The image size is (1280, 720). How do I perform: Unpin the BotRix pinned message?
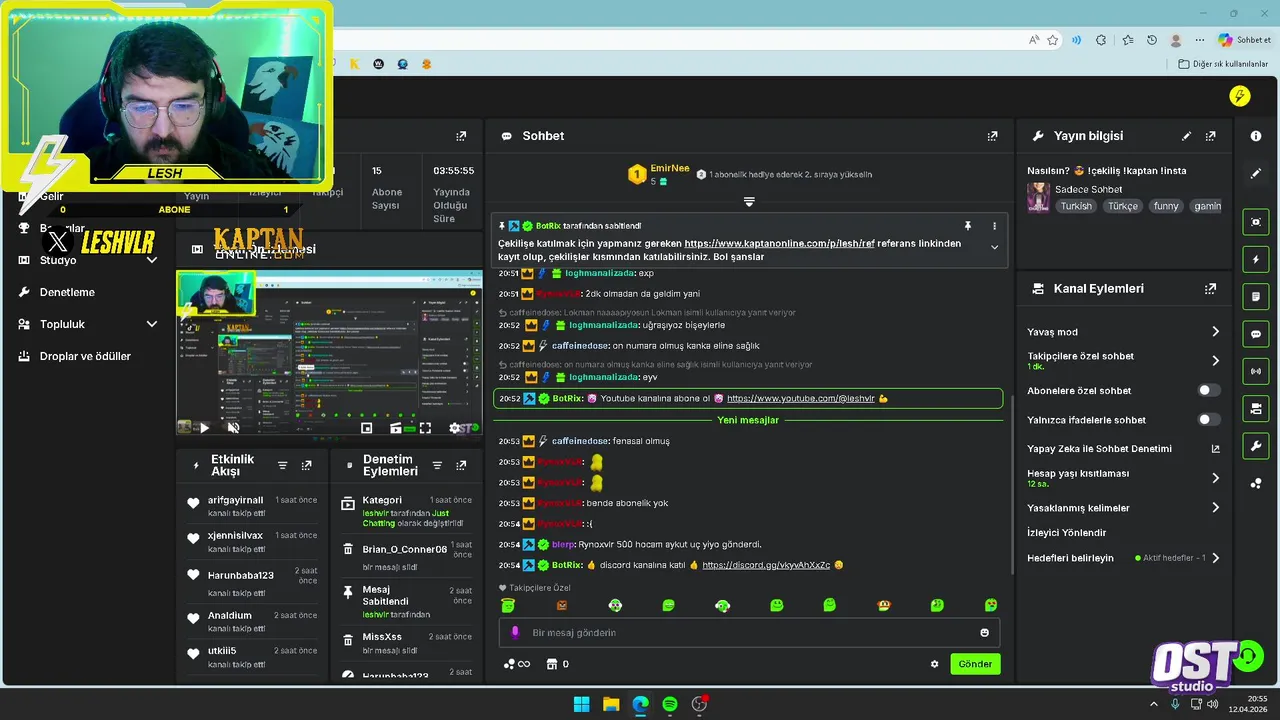[x=967, y=226]
